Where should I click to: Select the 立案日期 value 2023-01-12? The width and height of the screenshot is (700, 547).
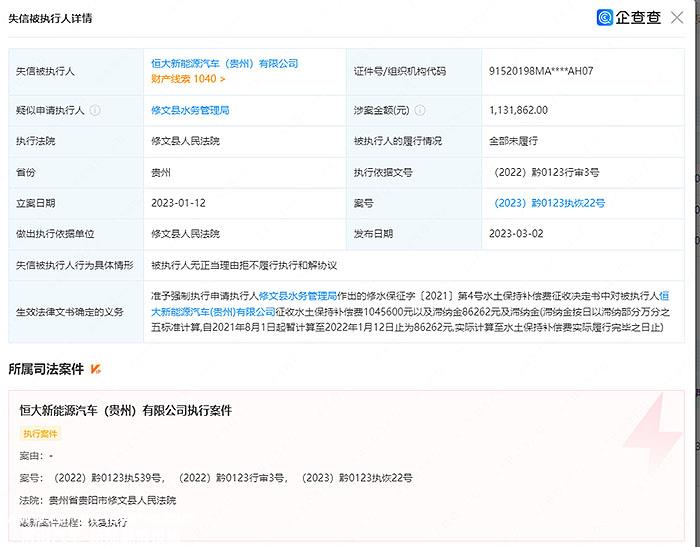[x=178, y=203]
